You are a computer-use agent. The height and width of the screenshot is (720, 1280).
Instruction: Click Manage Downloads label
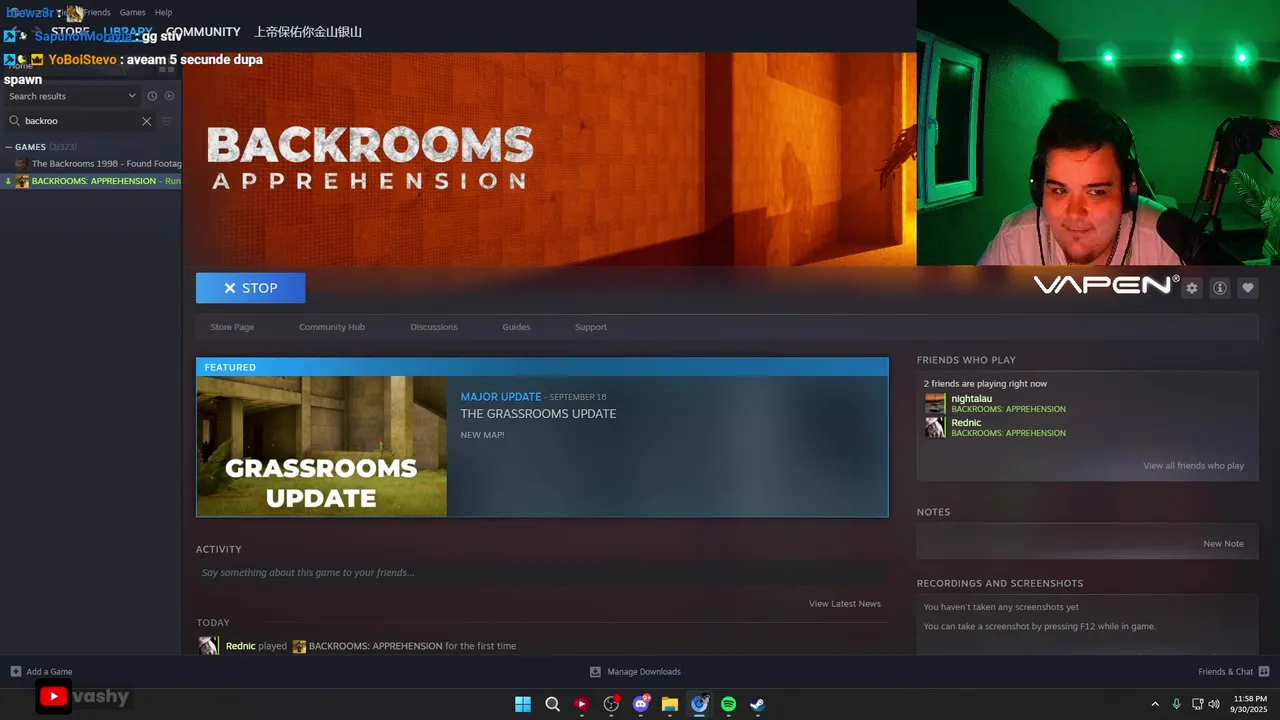(644, 672)
